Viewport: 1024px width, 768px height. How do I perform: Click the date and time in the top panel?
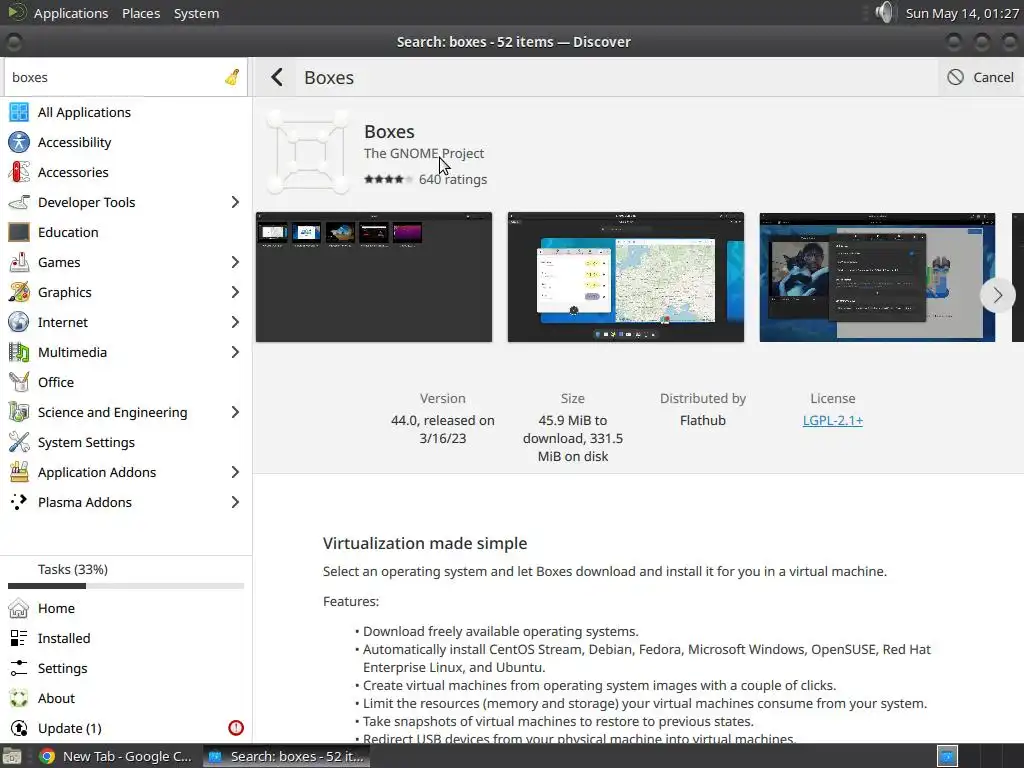pos(962,13)
